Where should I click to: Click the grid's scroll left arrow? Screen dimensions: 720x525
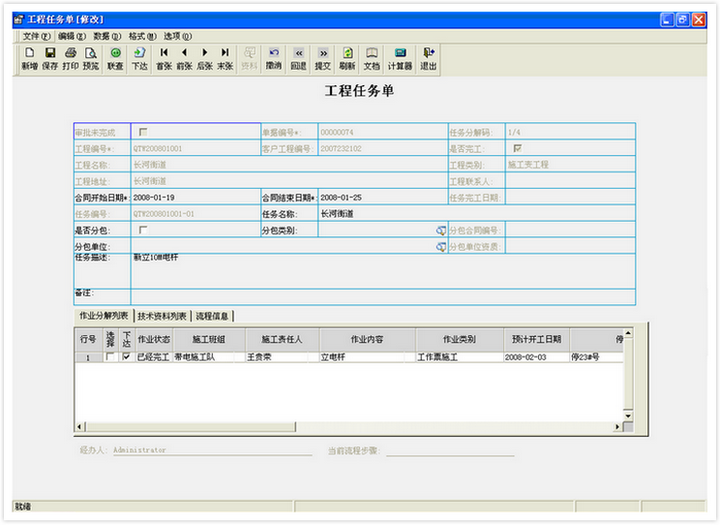(80, 427)
